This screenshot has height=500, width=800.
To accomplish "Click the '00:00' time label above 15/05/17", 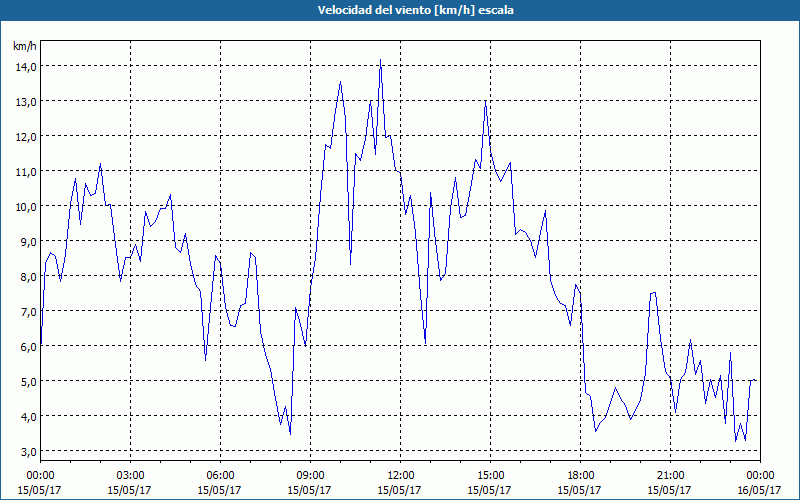I will [40, 476].
